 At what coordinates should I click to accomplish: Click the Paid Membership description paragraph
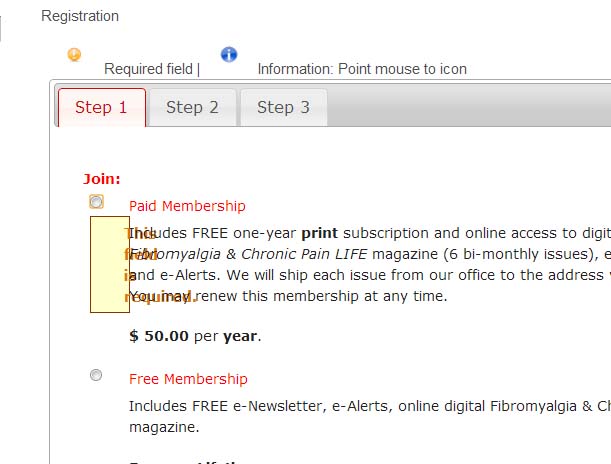pos(370,265)
